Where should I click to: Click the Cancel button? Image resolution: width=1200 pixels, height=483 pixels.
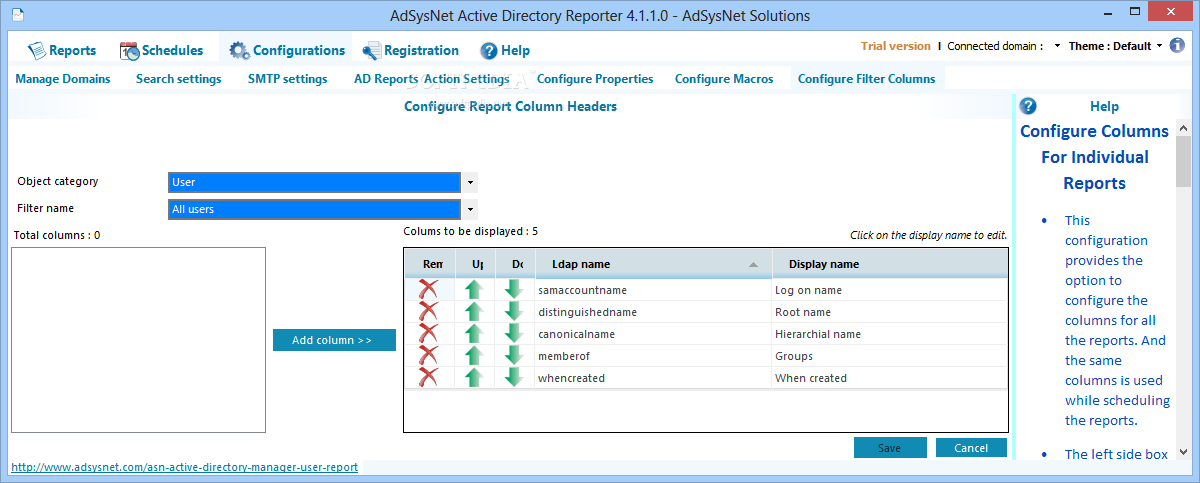coord(971,448)
